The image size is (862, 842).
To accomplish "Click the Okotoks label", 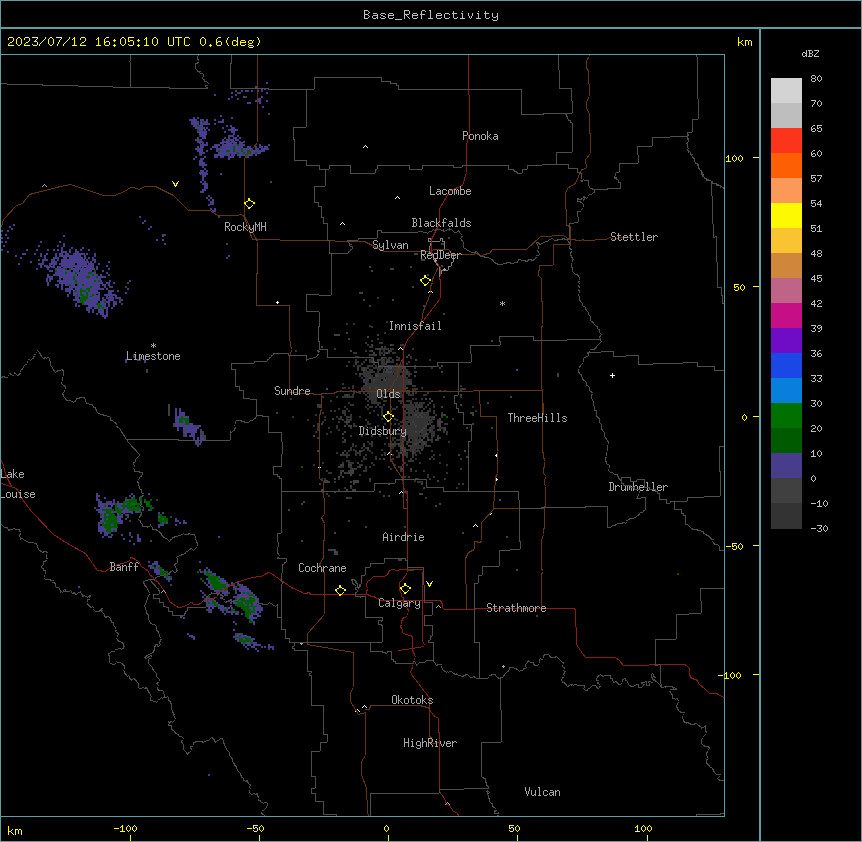I will tap(412, 700).
